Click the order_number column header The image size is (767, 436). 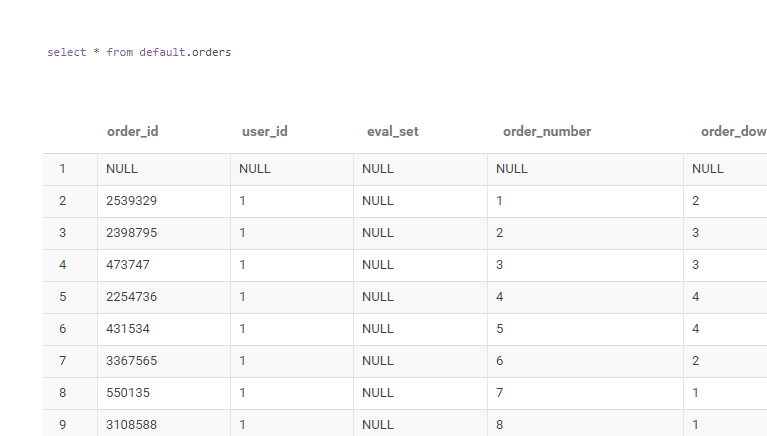point(546,131)
